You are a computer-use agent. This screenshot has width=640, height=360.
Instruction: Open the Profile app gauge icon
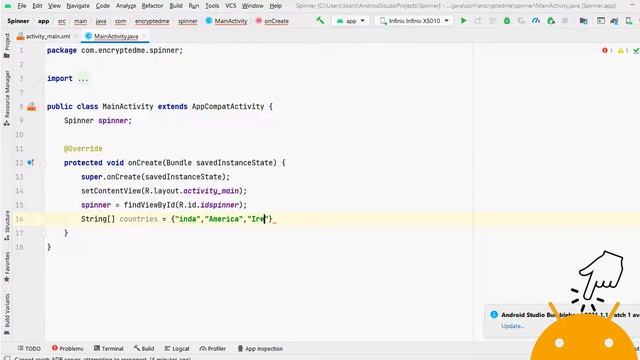point(536,20)
